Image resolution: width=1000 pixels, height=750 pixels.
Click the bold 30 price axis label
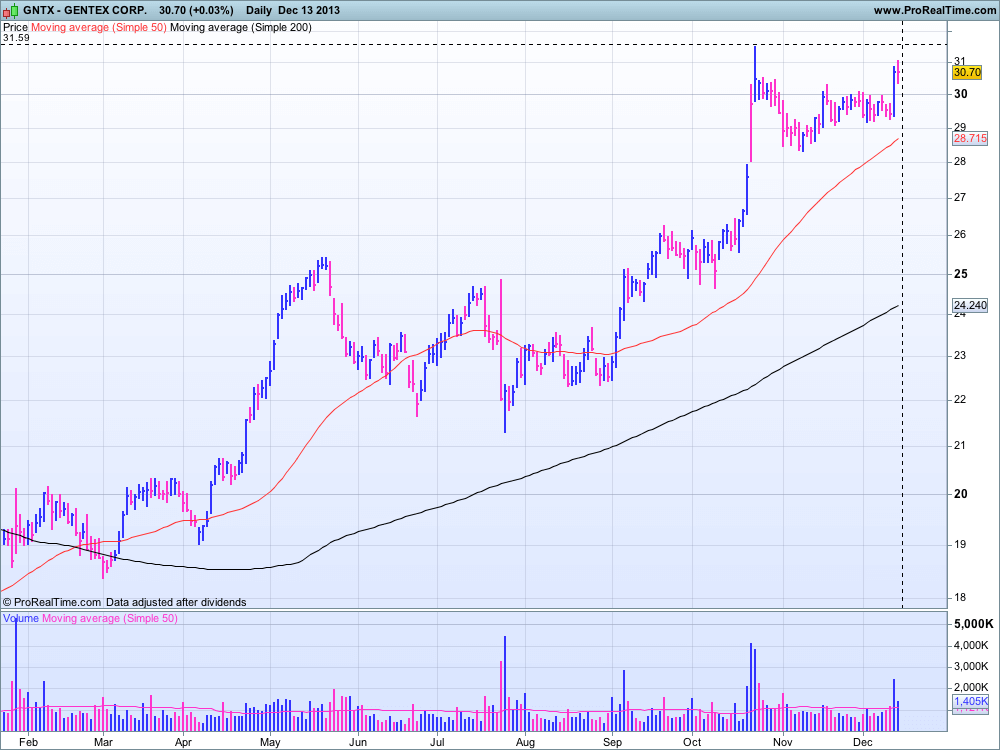(x=960, y=94)
